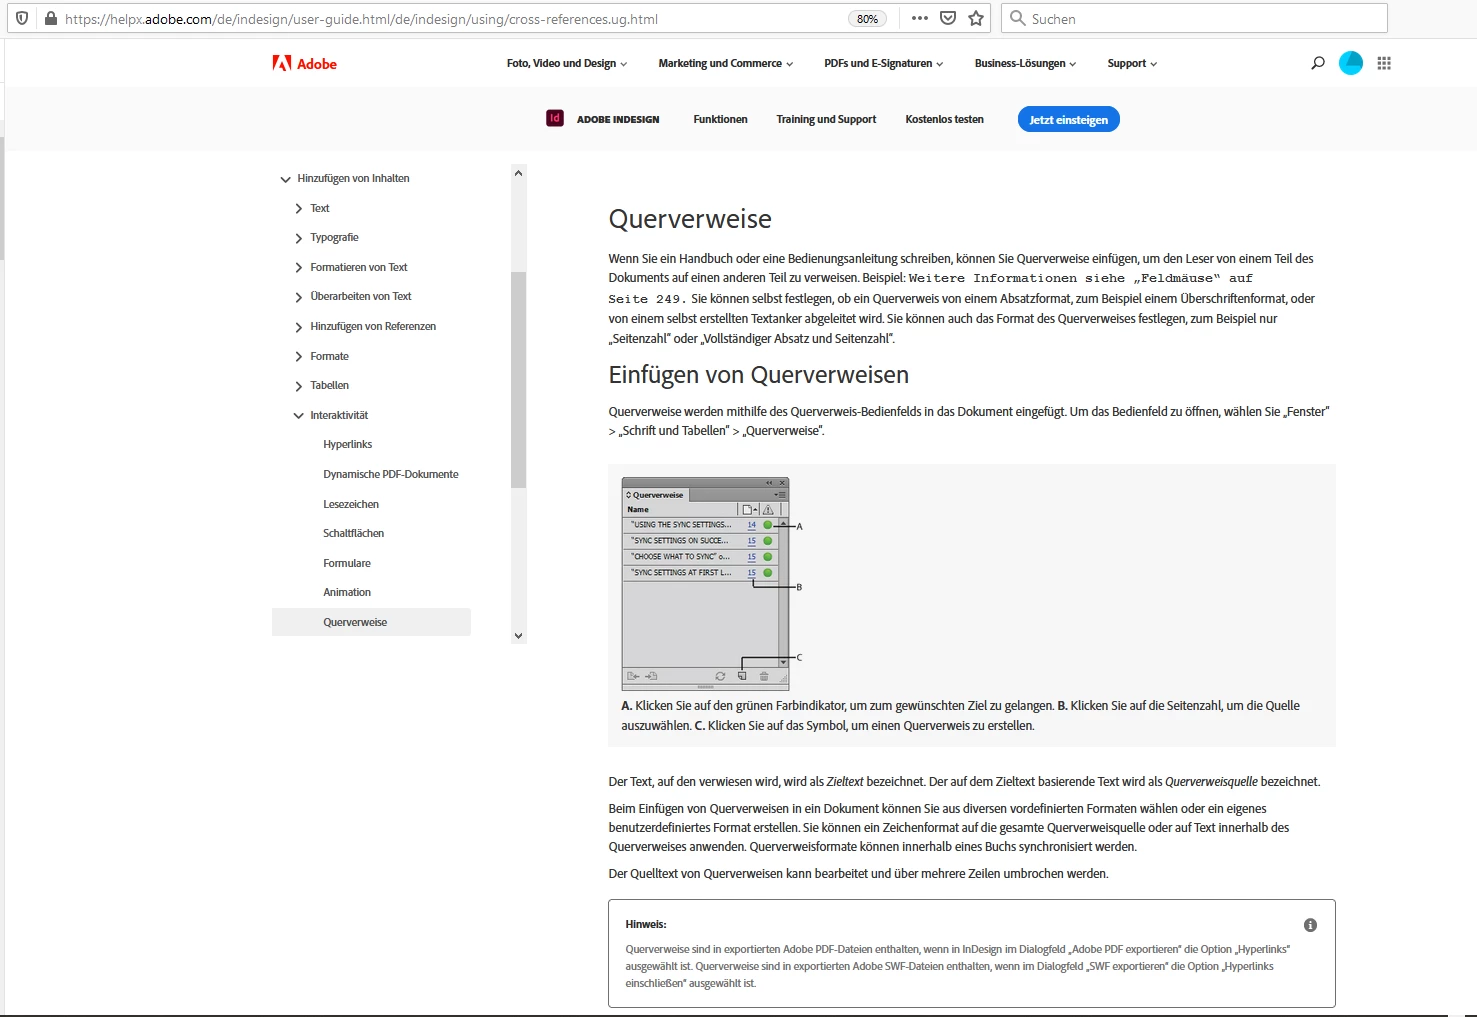Open Dynamische PDF-Dokumente topic
This screenshot has width=1477, height=1017.
(x=391, y=474)
